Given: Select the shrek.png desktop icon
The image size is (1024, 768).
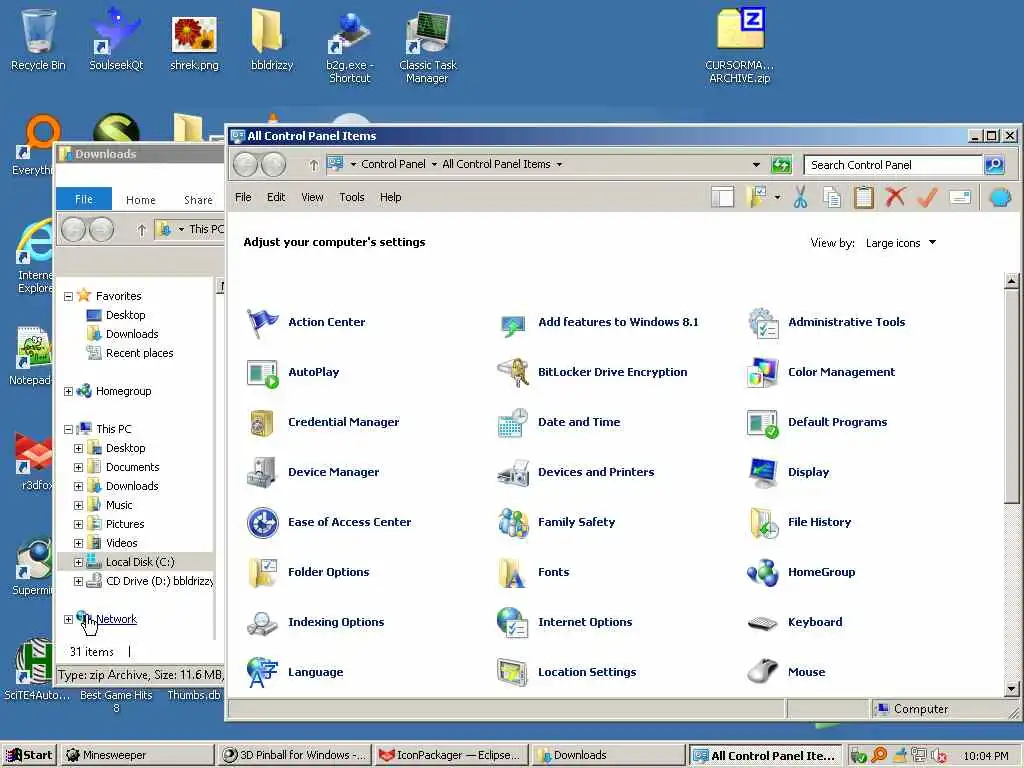Looking at the screenshot, I should click(194, 43).
